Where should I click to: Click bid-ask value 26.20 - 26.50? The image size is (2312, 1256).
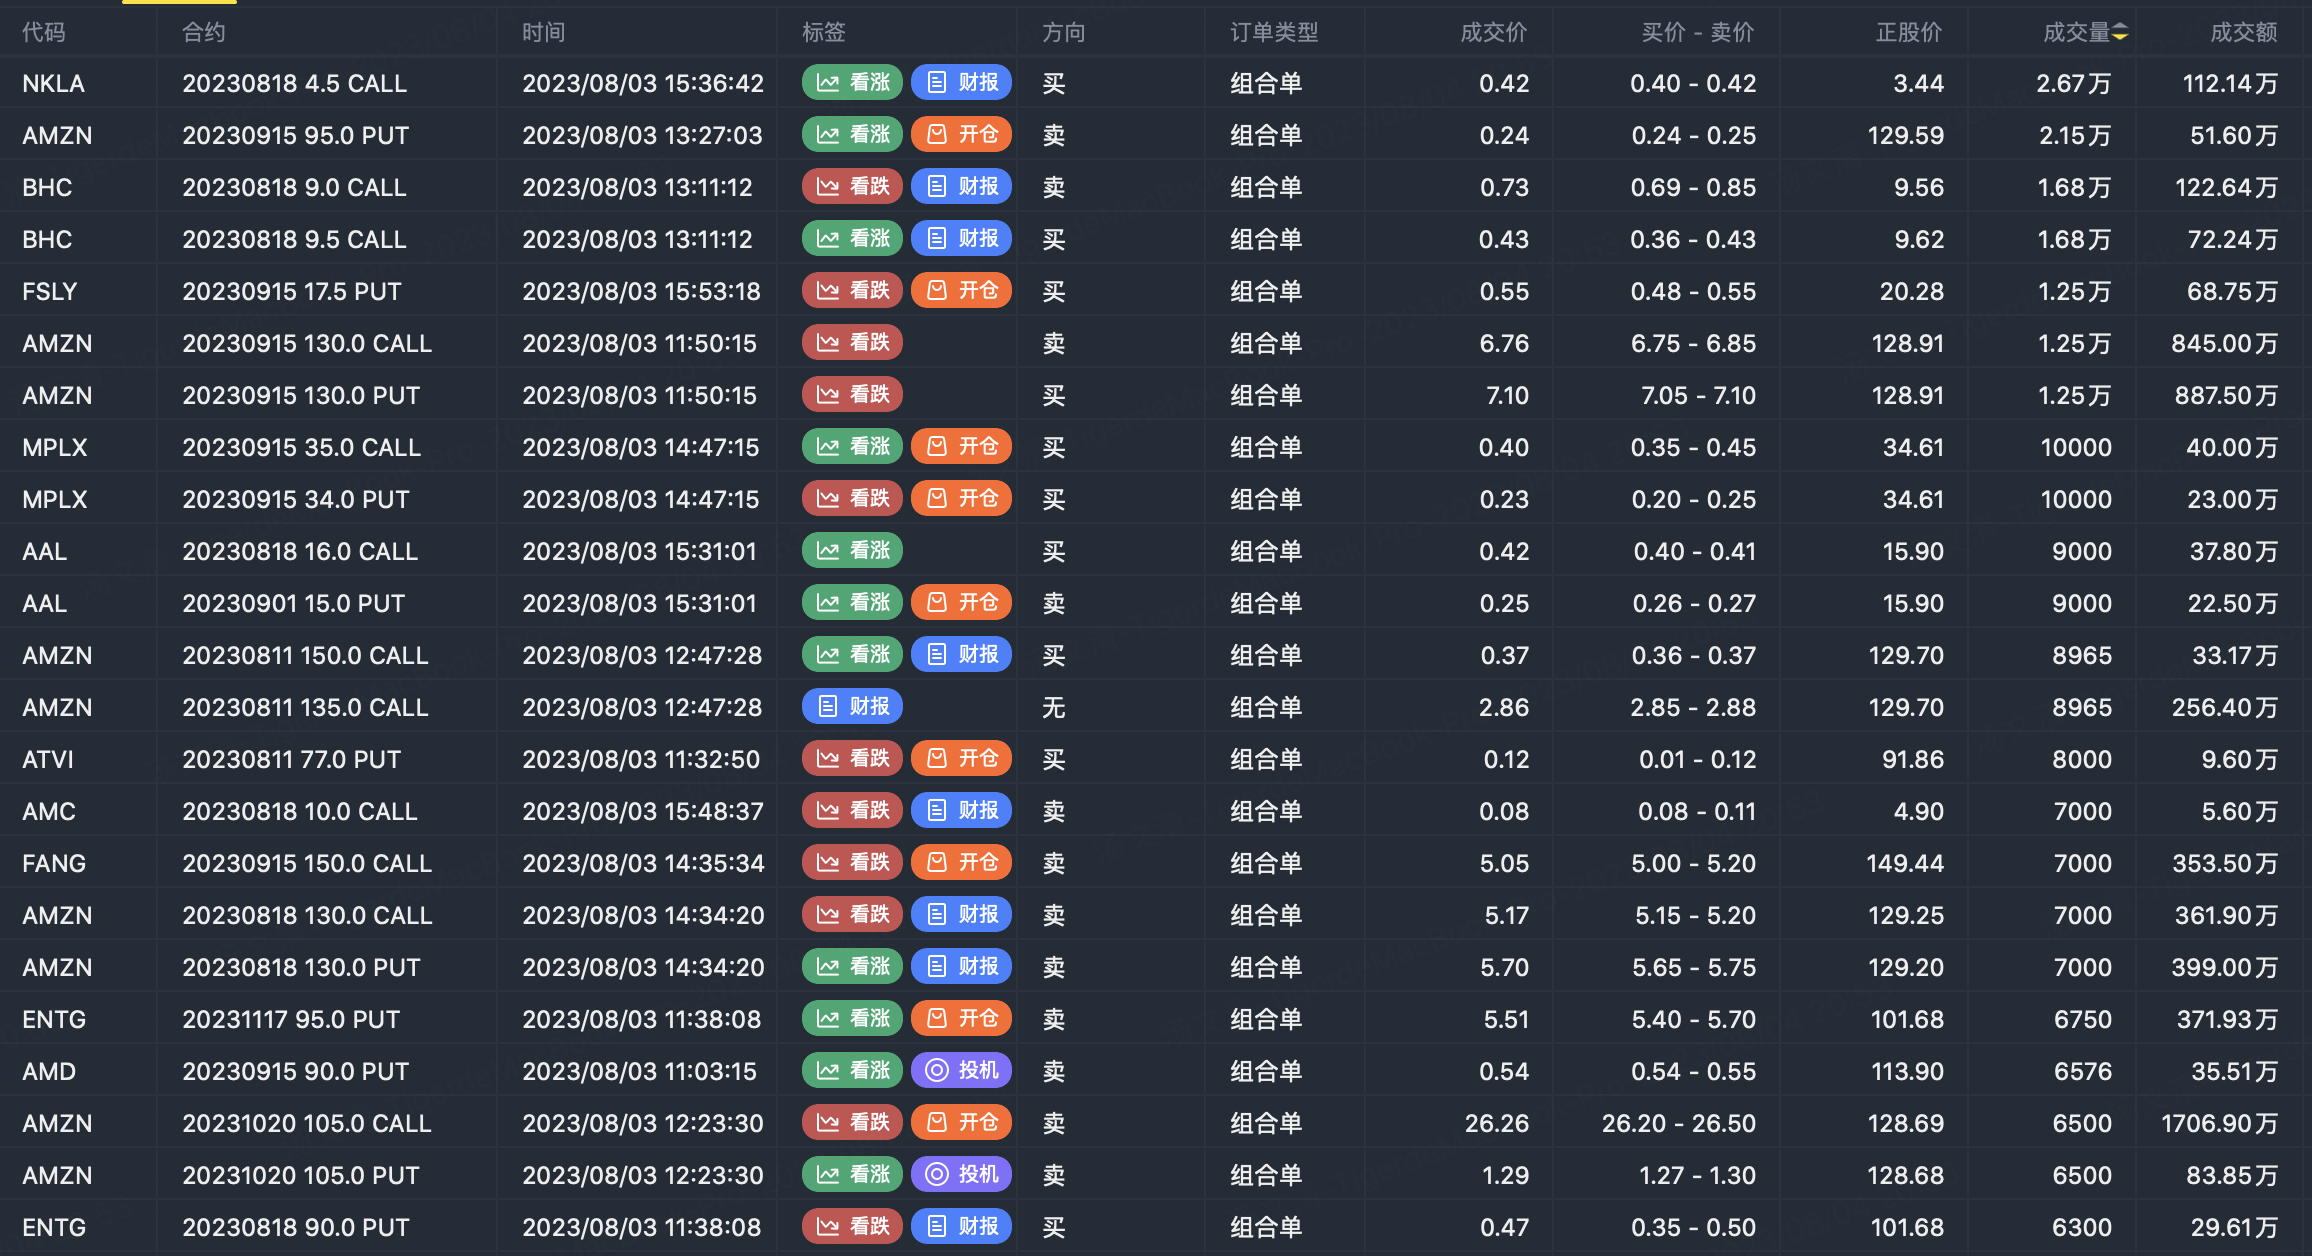point(1679,1123)
